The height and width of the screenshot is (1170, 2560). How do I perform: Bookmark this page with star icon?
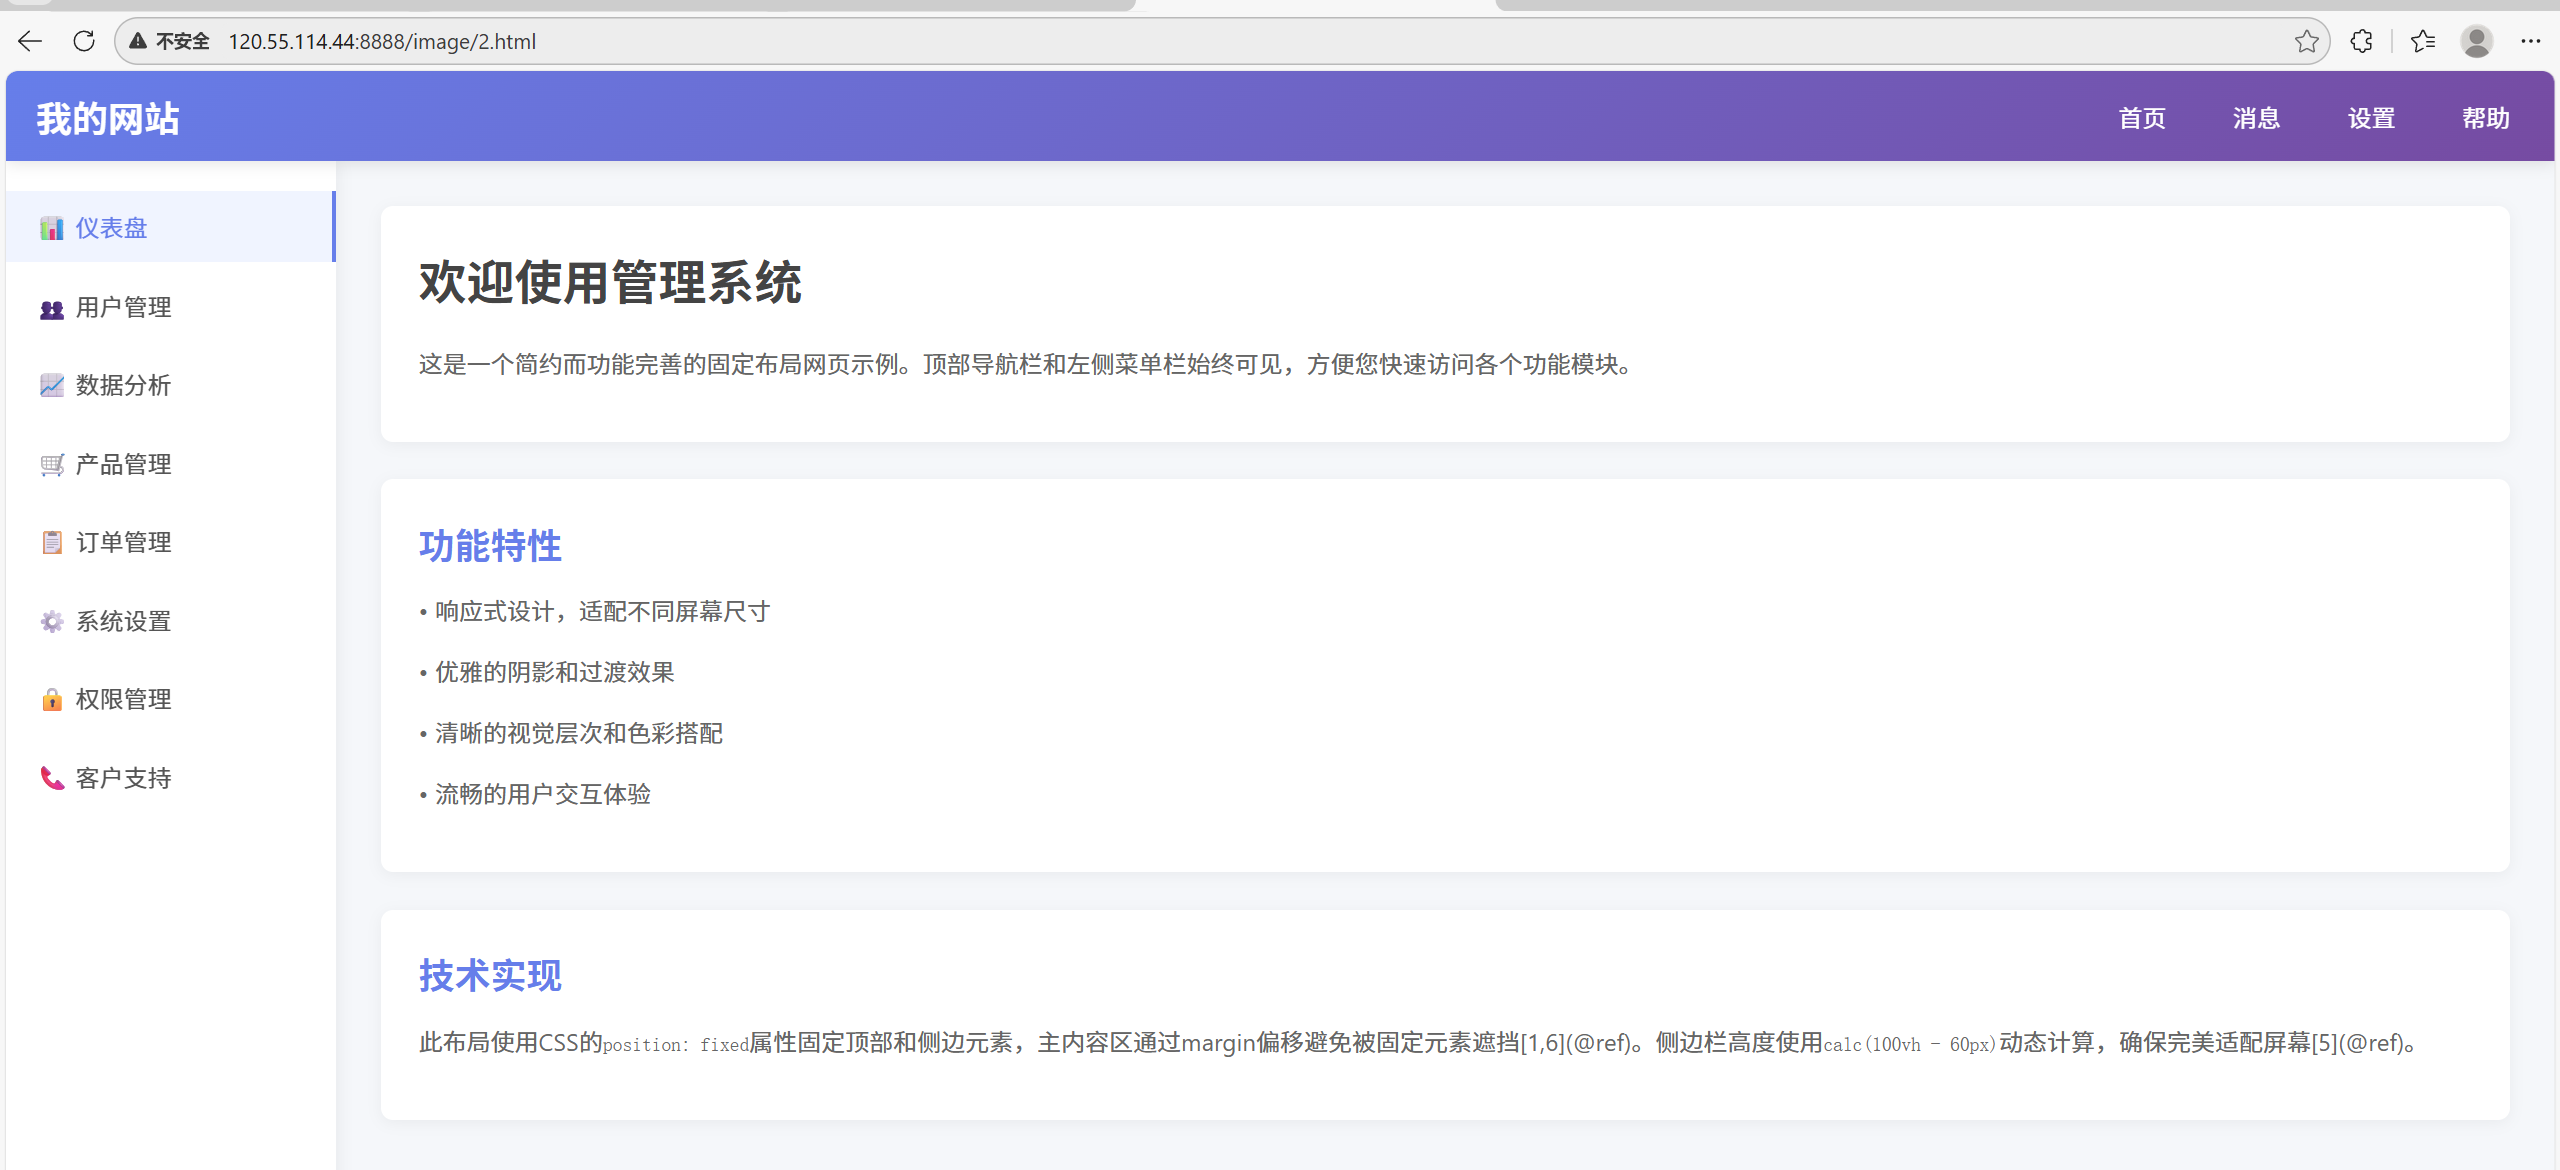click(x=2306, y=42)
